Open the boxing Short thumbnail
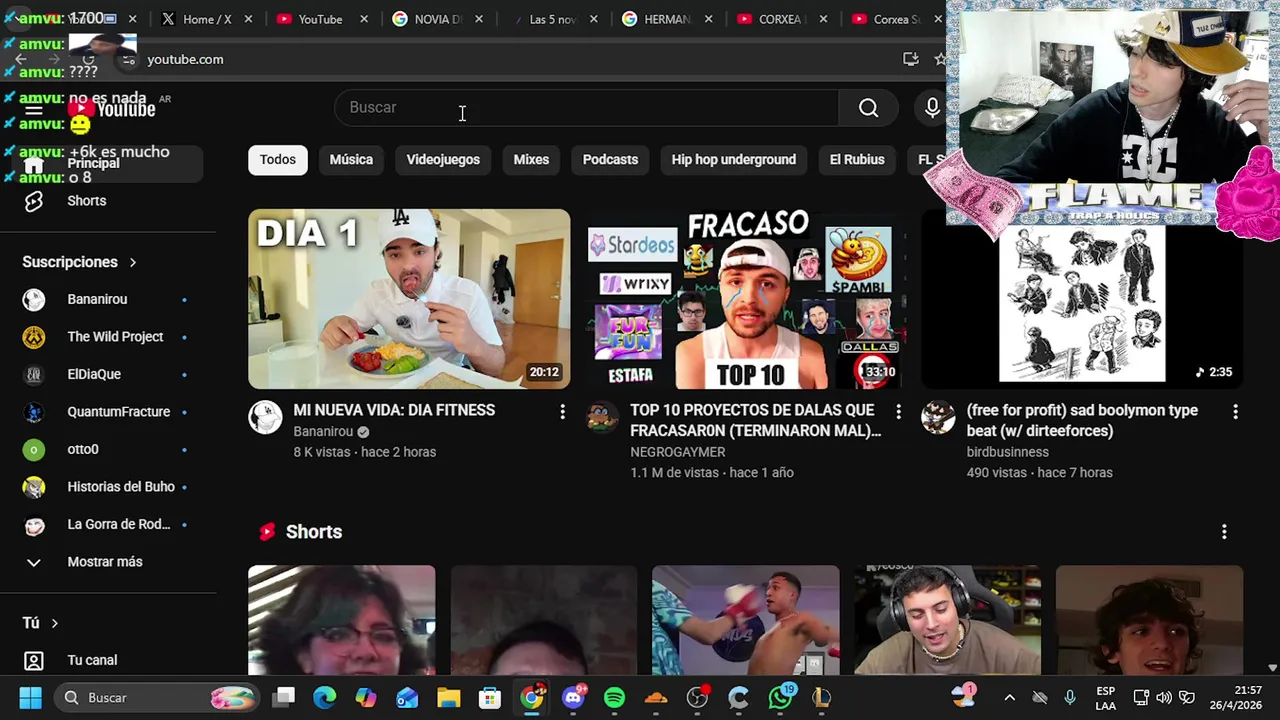This screenshot has width=1280, height=720. coord(746,620)
